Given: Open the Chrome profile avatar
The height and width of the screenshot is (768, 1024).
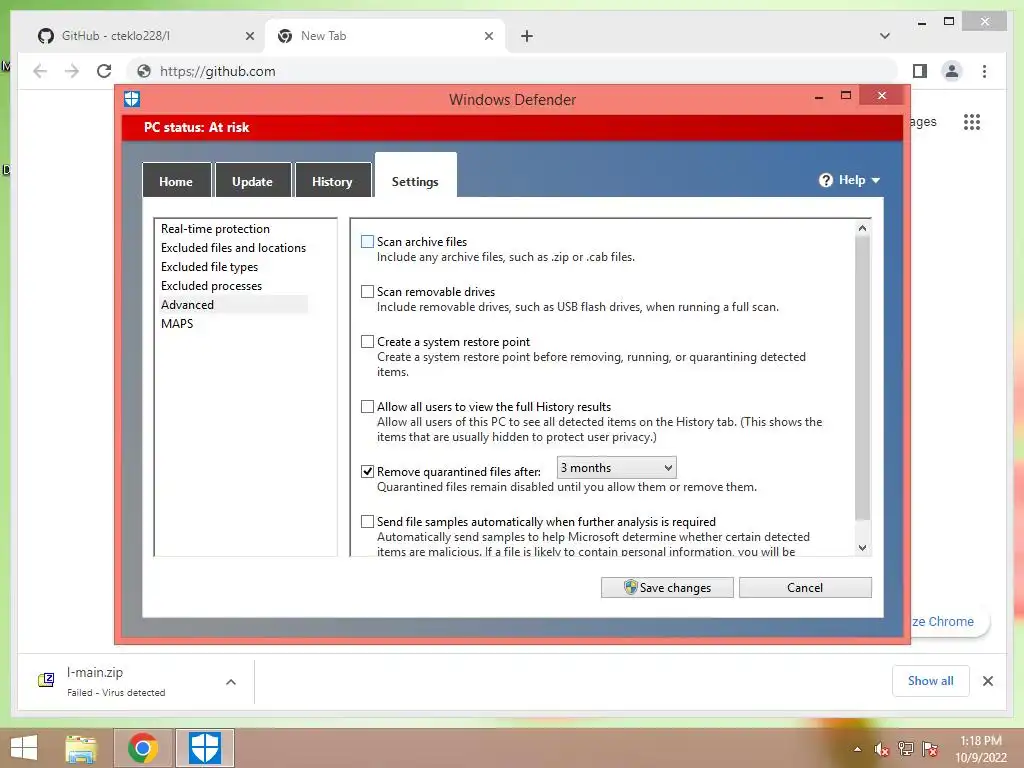Looking at the screenshot, I should (952, 71).
